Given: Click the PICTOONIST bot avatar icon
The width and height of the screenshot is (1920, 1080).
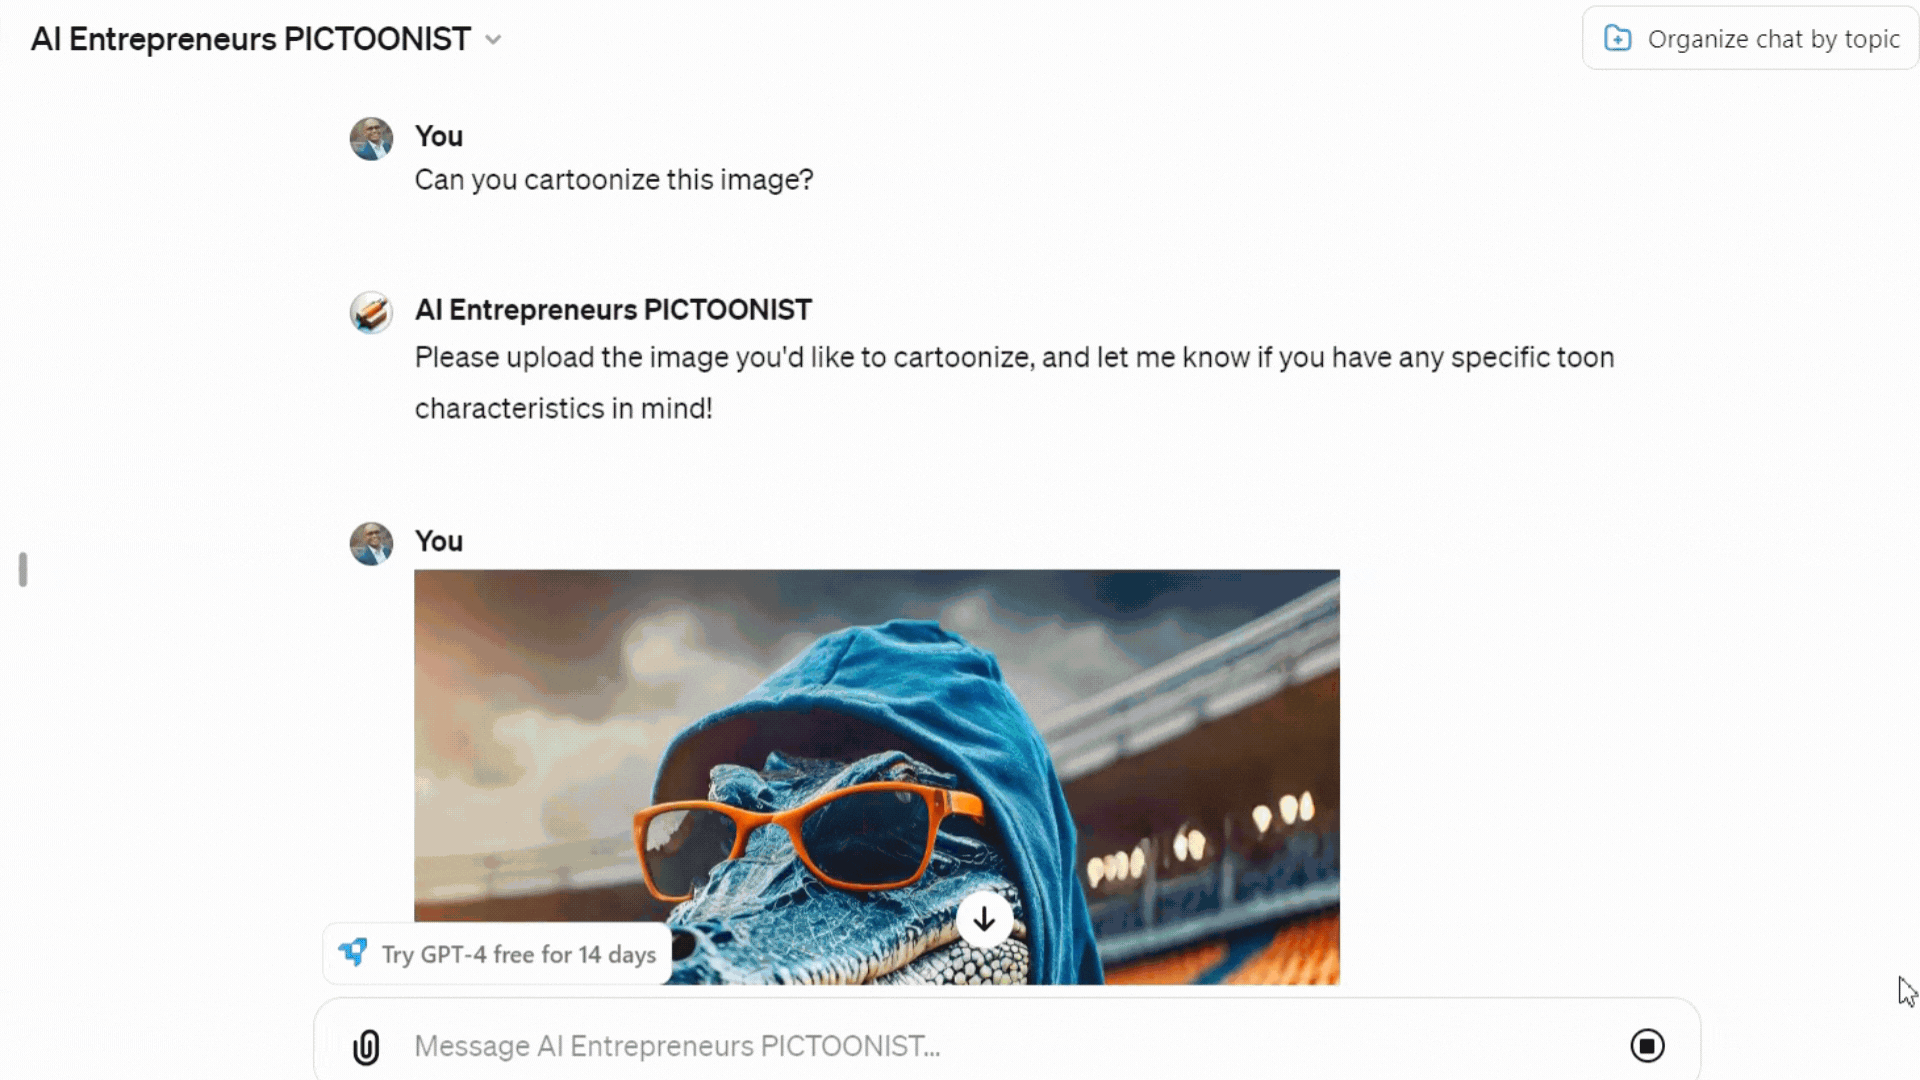Looking at the screenshot, I should pyautogui.click(x=371, y=312).
